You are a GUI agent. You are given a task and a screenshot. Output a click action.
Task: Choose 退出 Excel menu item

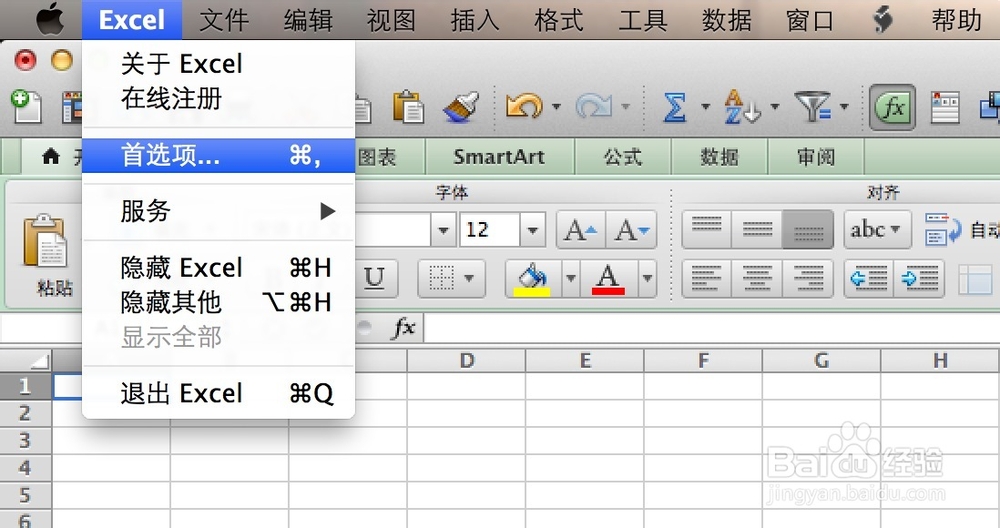[218, 393]
